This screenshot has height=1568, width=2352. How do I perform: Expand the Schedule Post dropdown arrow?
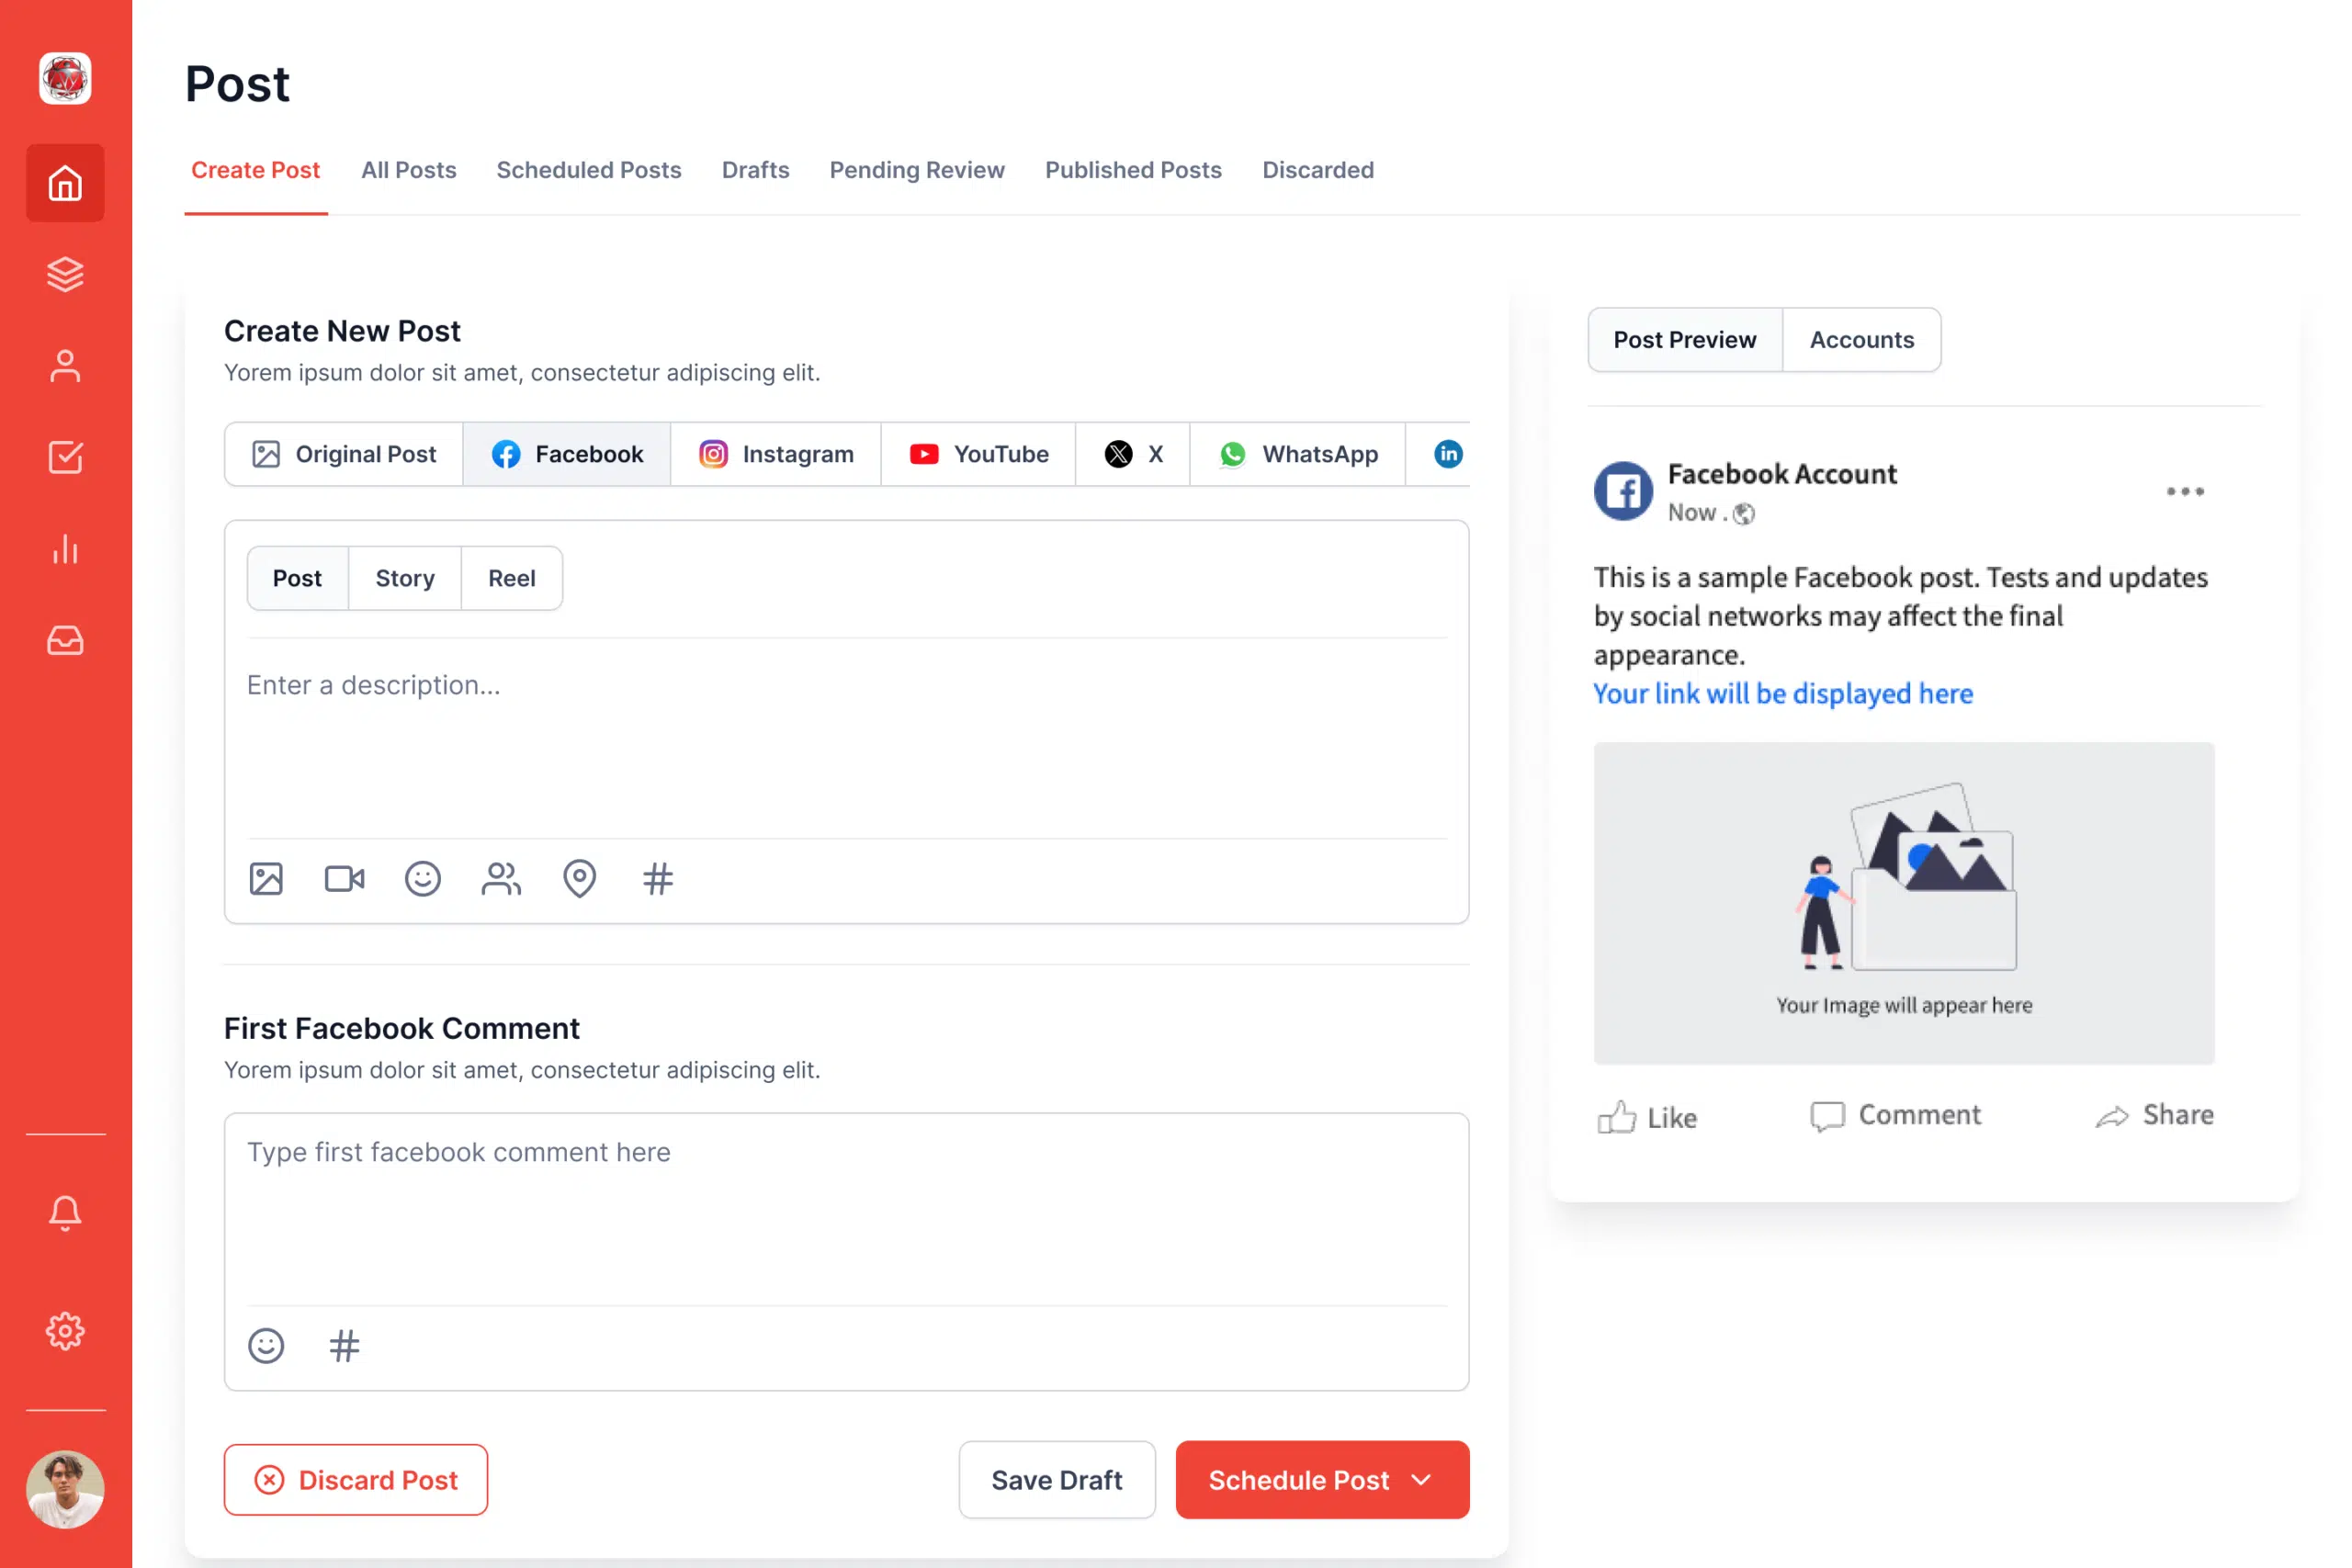(1421, 1480)
